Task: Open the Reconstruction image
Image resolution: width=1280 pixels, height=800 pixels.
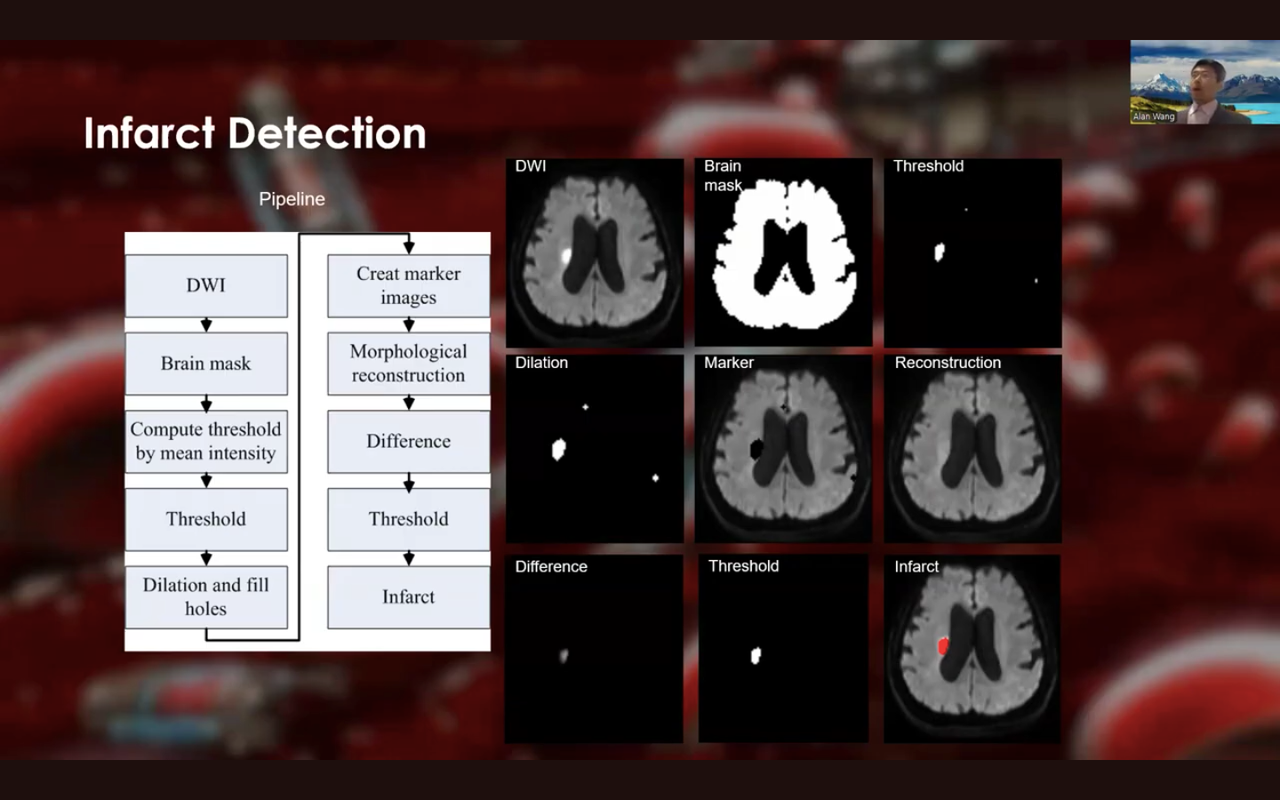Action: 973,449
